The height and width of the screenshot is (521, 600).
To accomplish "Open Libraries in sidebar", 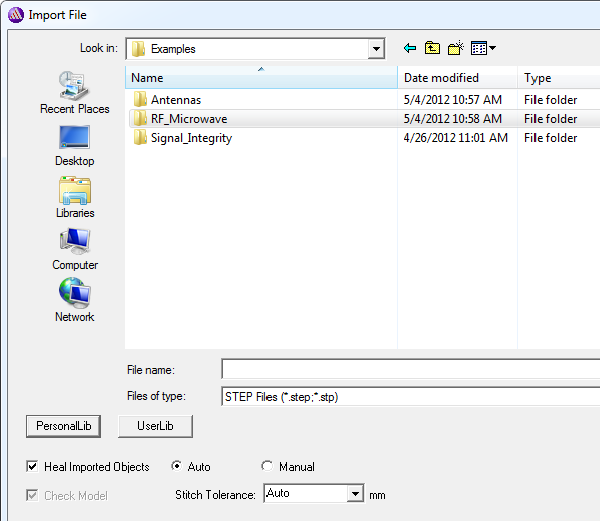I will [75, 197].
